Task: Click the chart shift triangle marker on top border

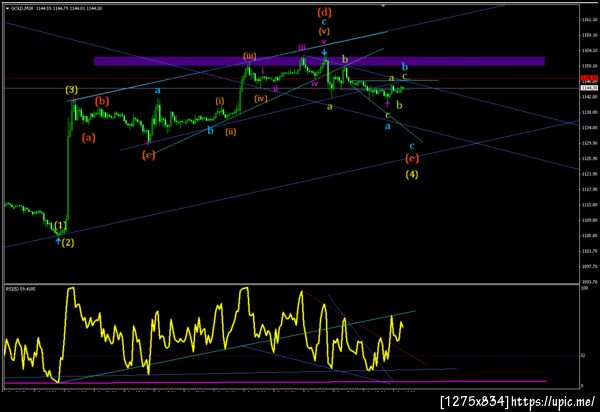Action: coord(383,6)
